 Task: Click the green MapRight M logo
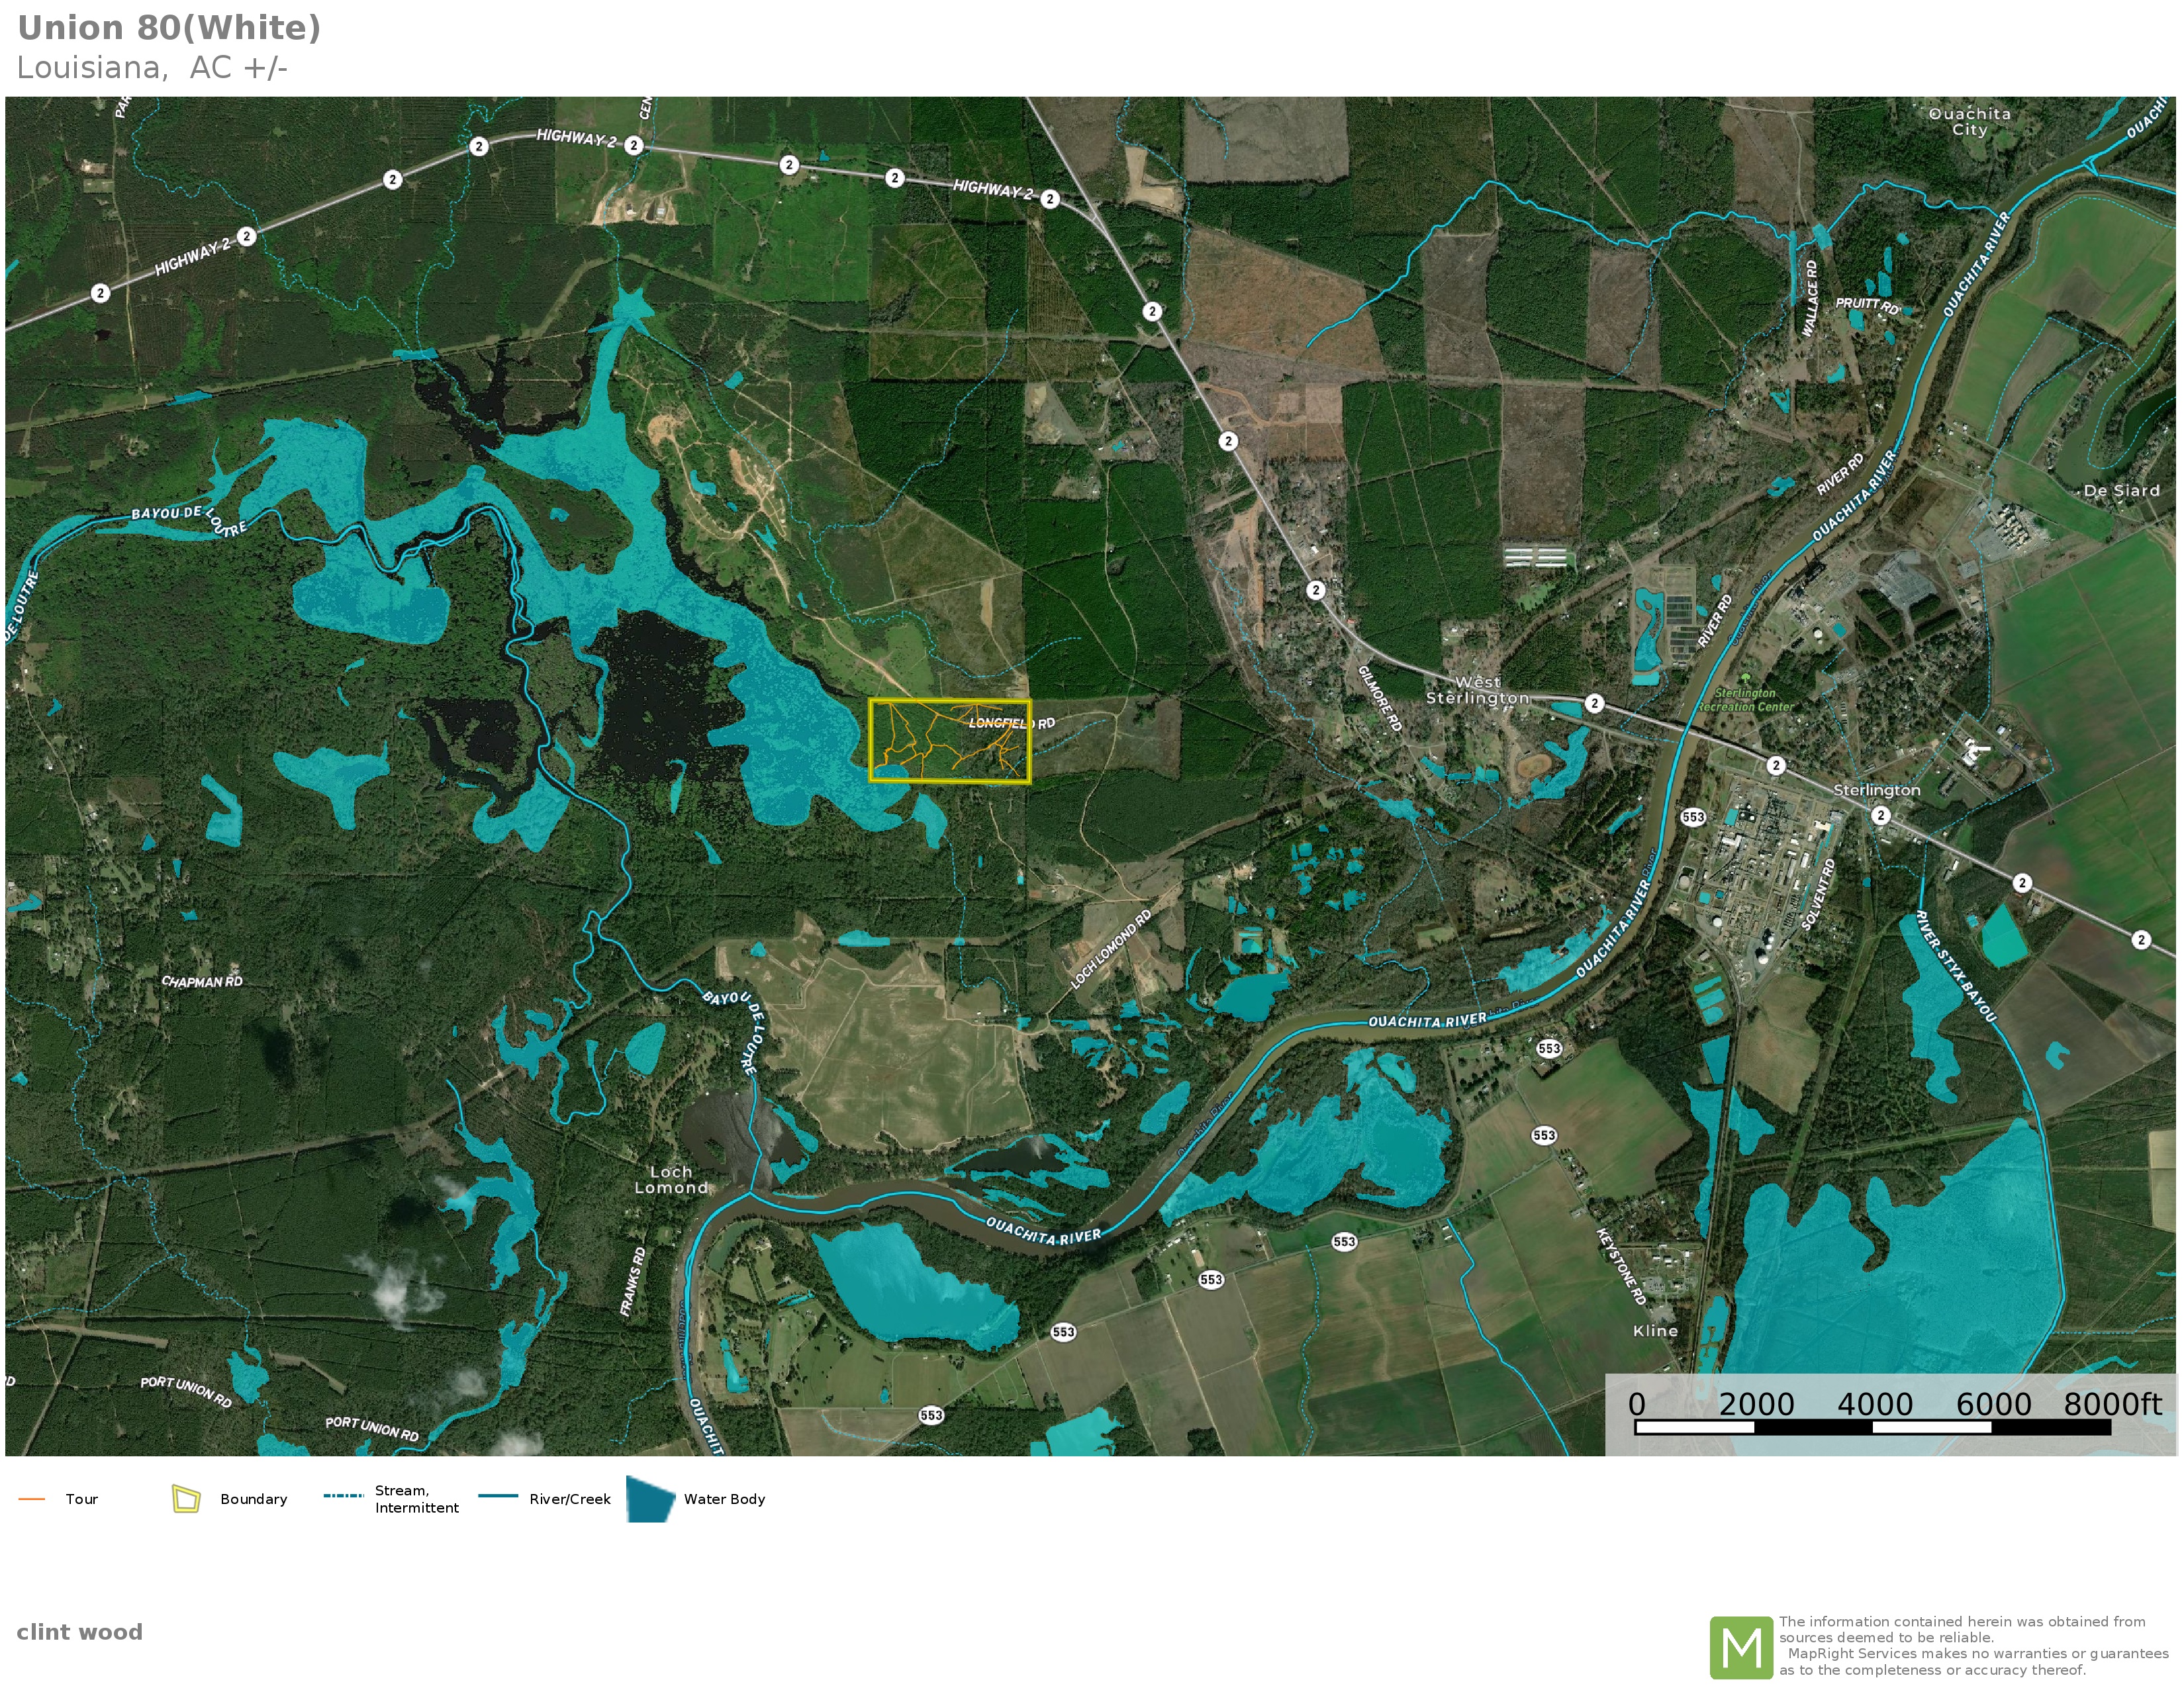tap(1741, 1647)
